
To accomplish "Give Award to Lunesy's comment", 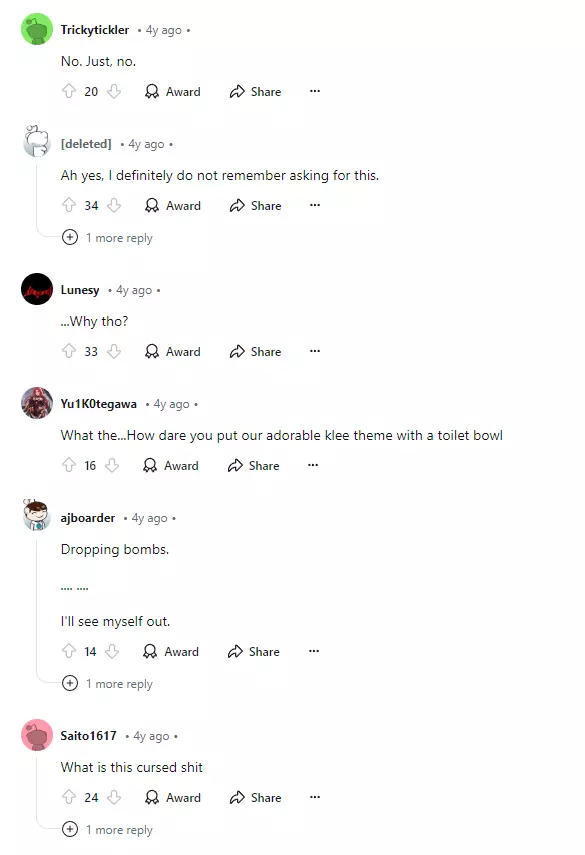I will 173,352.
